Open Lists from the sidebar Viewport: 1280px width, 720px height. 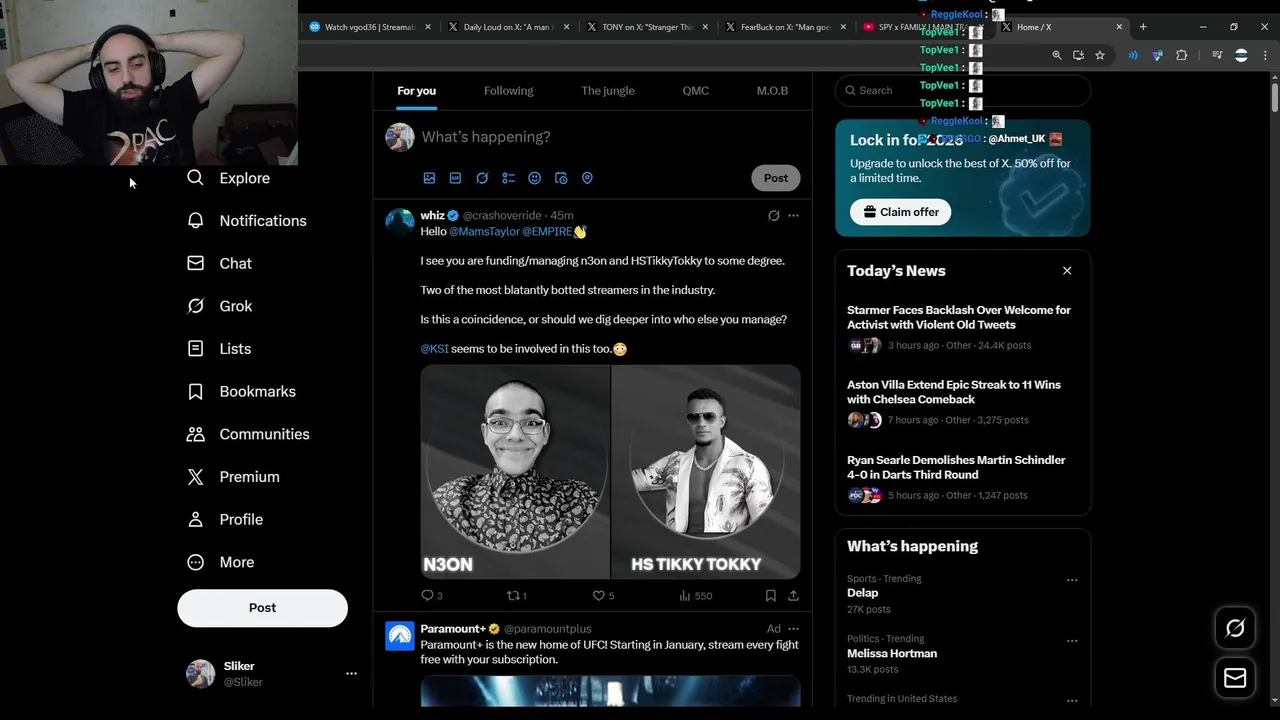pyautogui.click(x=219, y=349)
